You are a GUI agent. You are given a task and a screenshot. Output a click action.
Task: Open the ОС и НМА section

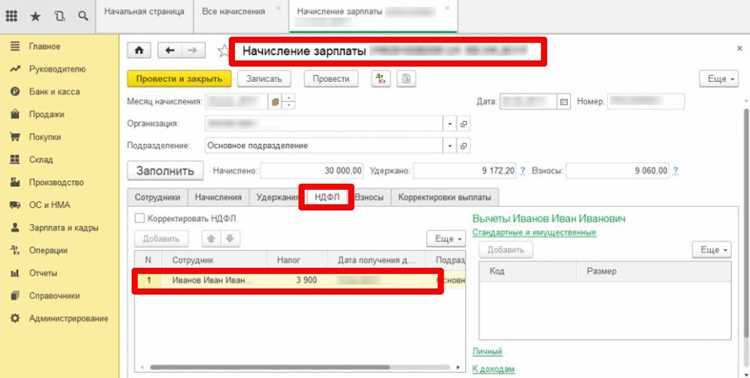tap(49, 205)
